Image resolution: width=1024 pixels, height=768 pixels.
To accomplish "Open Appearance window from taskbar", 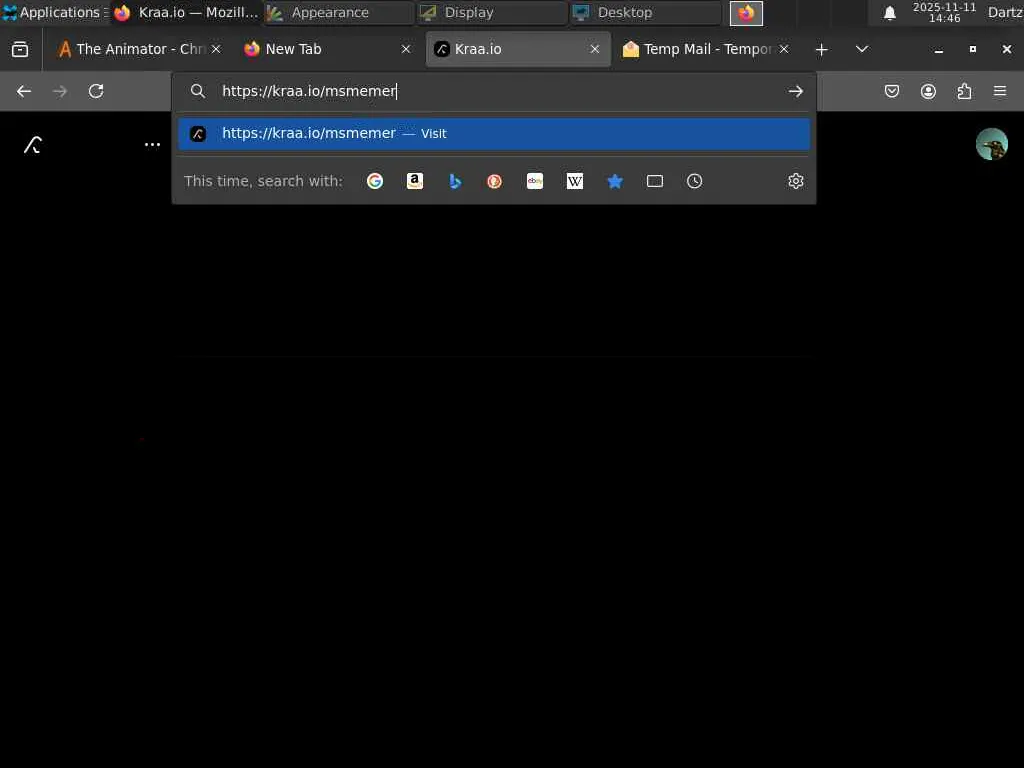I will 338,12.
